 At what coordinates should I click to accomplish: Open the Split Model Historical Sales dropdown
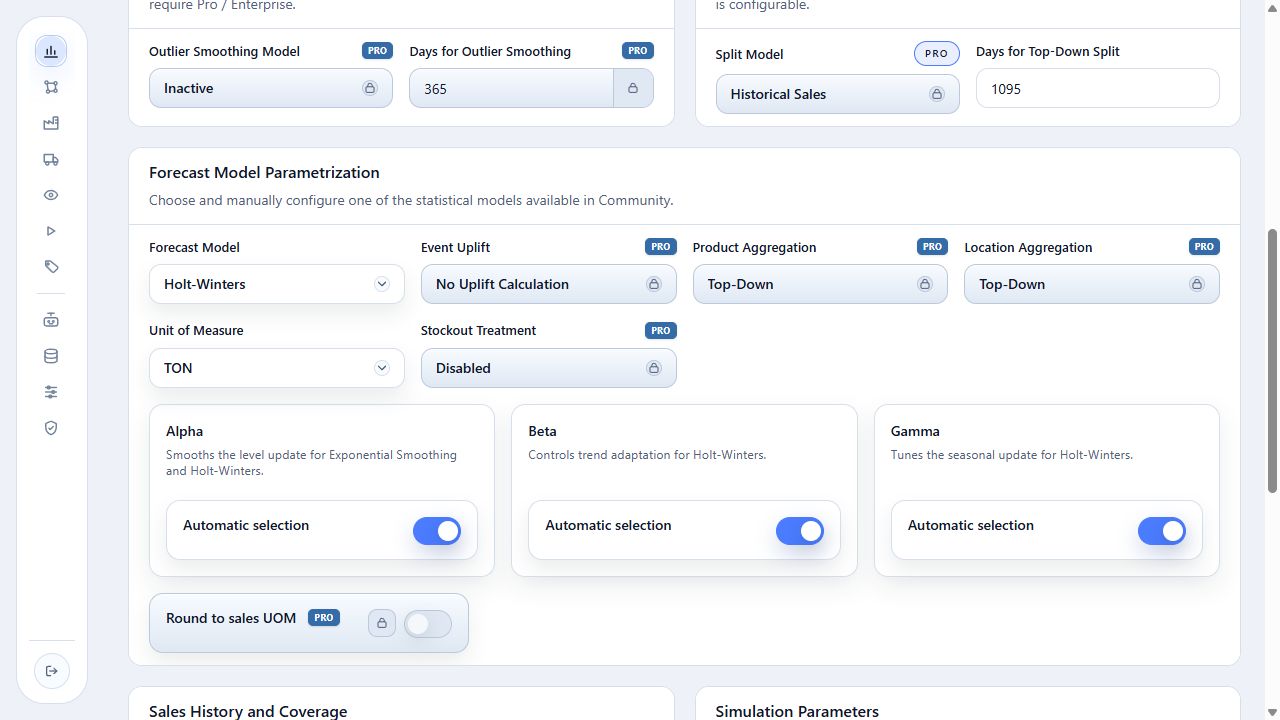tap(838, 94)
